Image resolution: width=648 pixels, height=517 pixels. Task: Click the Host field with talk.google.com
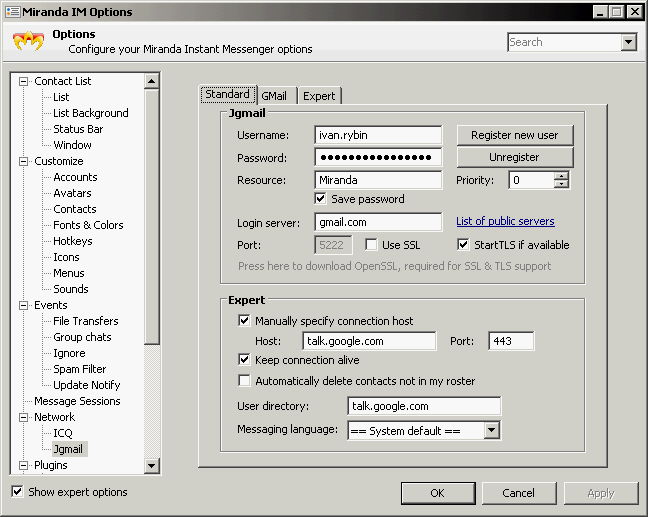[x=369, y=341]
